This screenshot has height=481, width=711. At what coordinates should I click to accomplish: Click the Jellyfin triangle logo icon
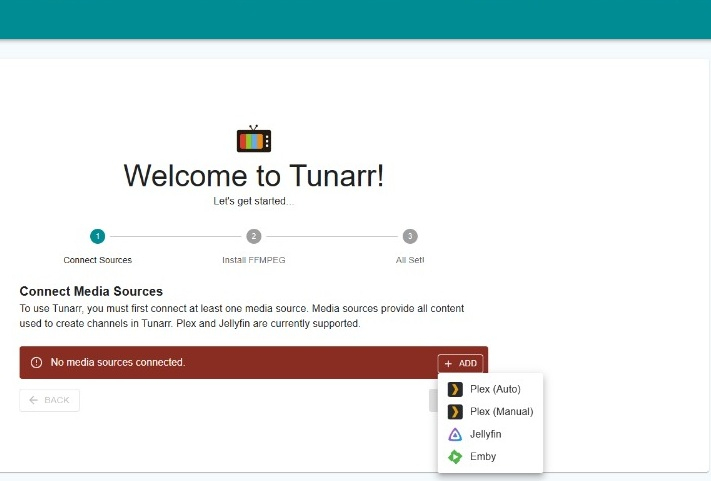pyautogui.click(x=455, y=434)
